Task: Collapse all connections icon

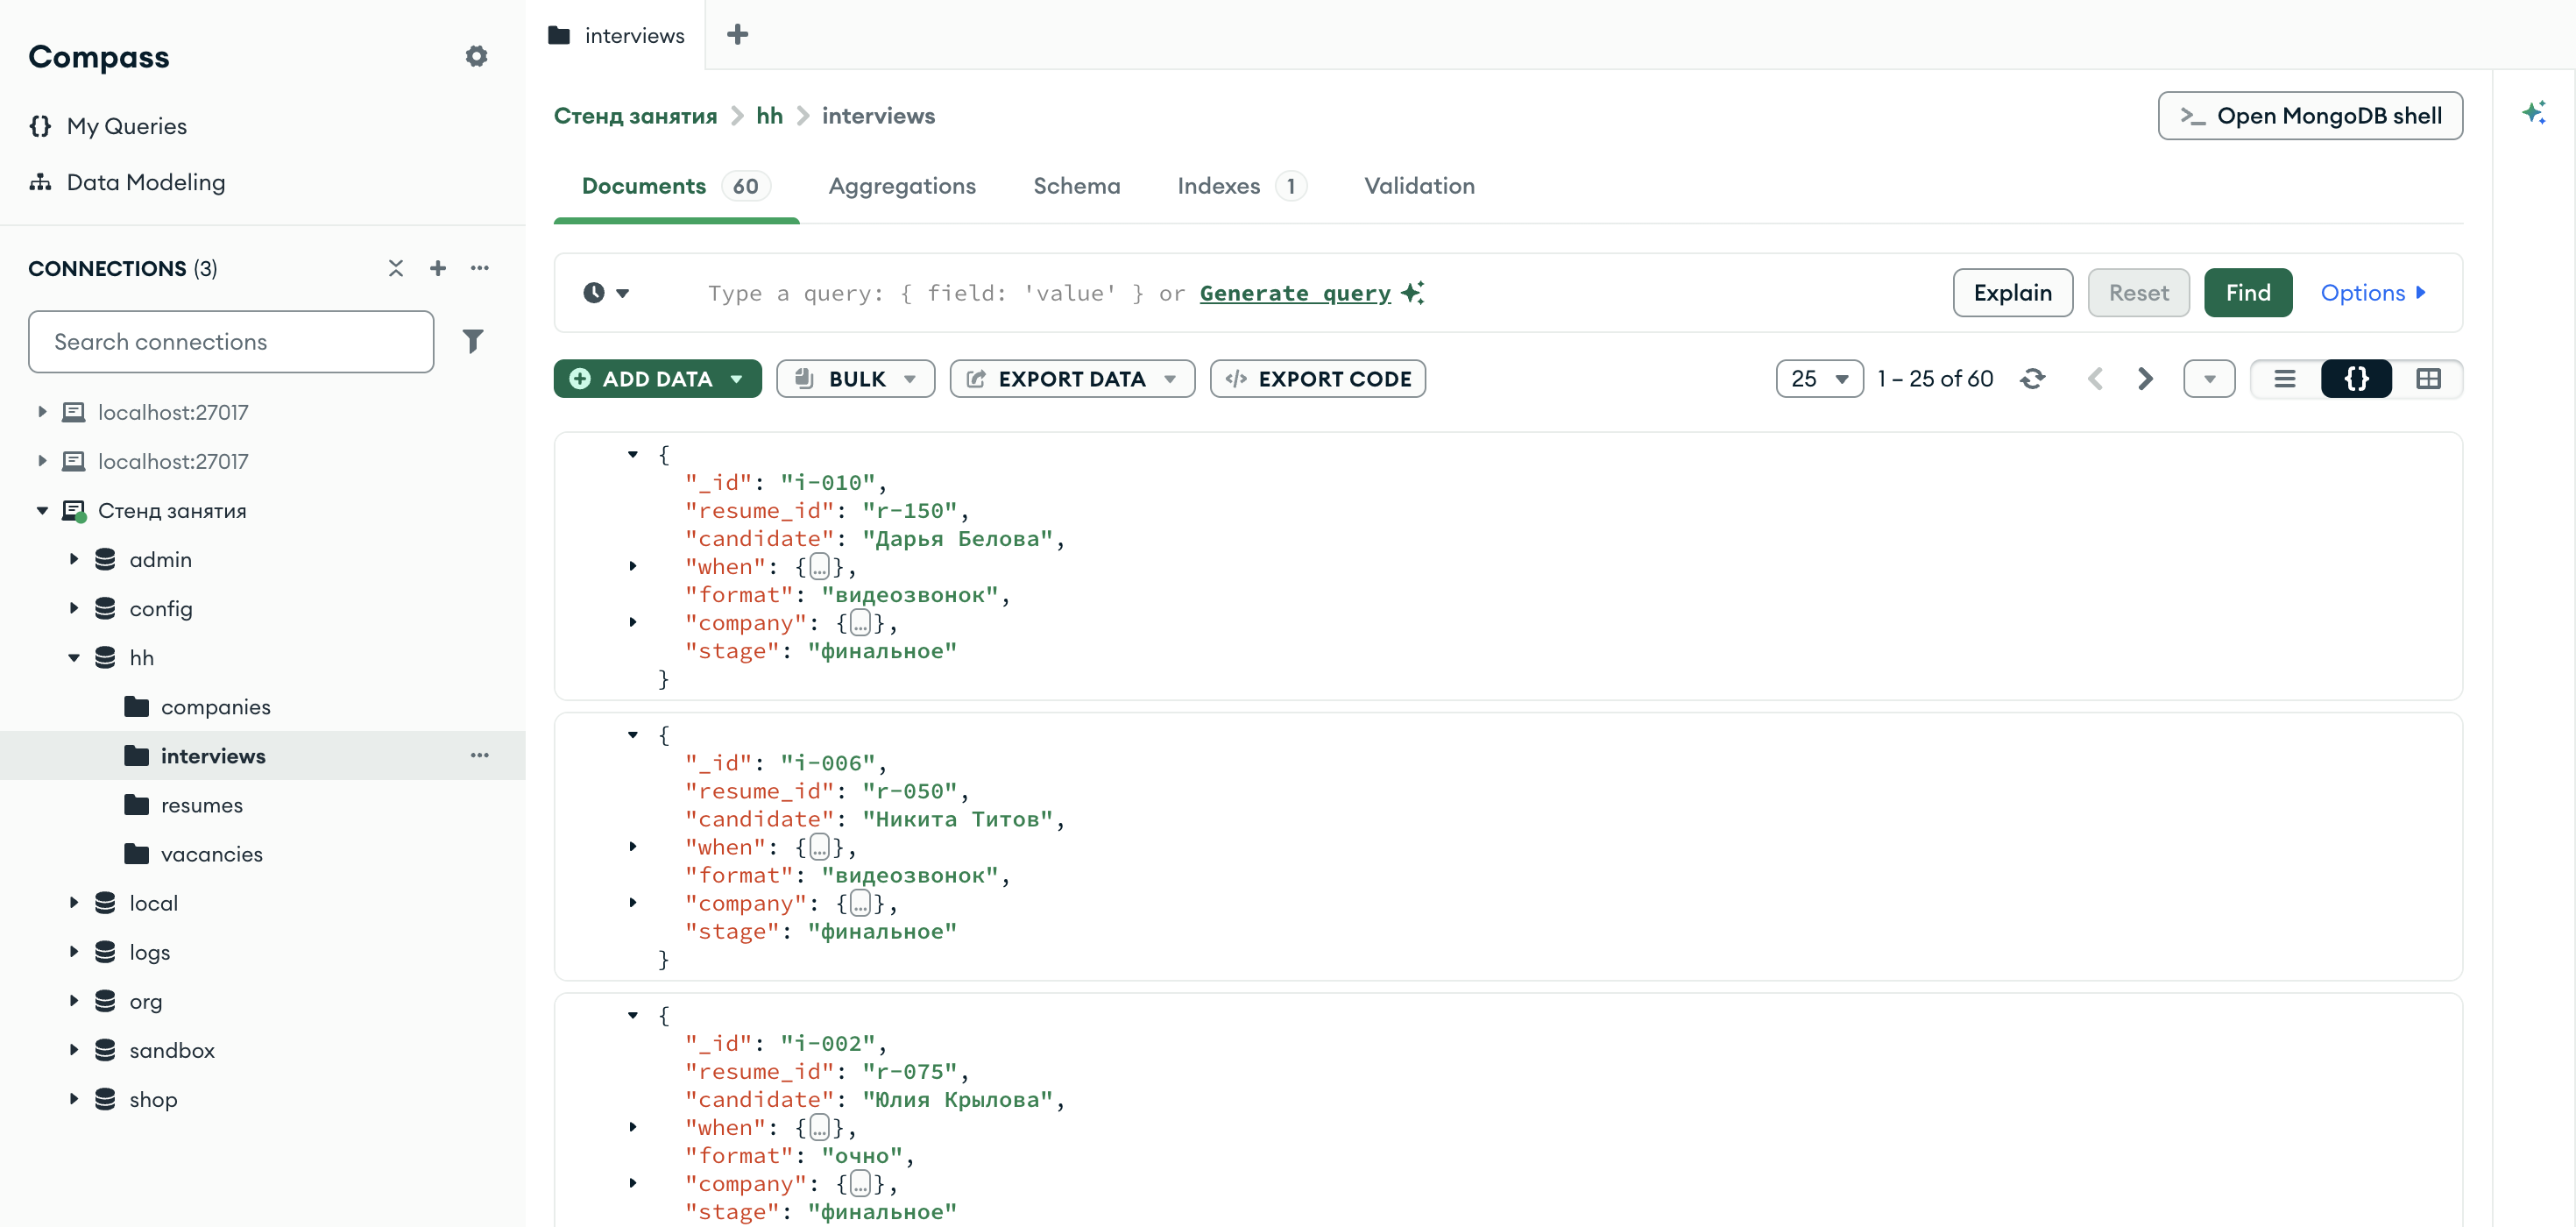Action: [x=396, y=268]
